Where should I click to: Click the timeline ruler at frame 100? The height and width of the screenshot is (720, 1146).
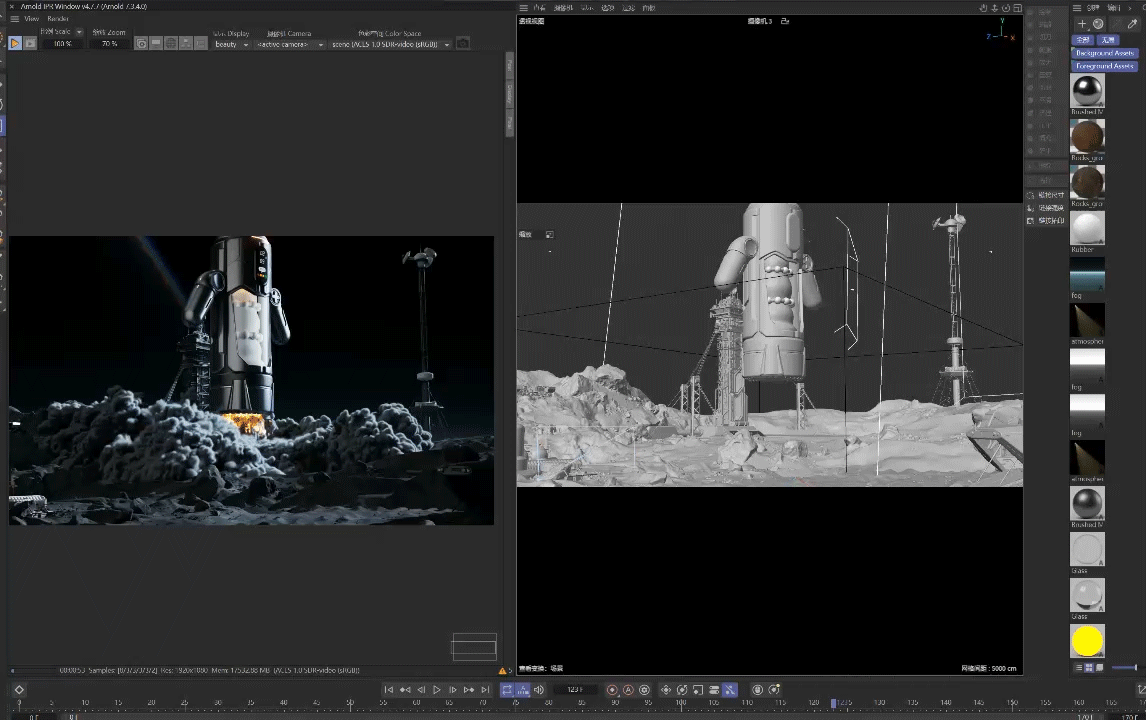pyautogui.click(x=680, y=703)
